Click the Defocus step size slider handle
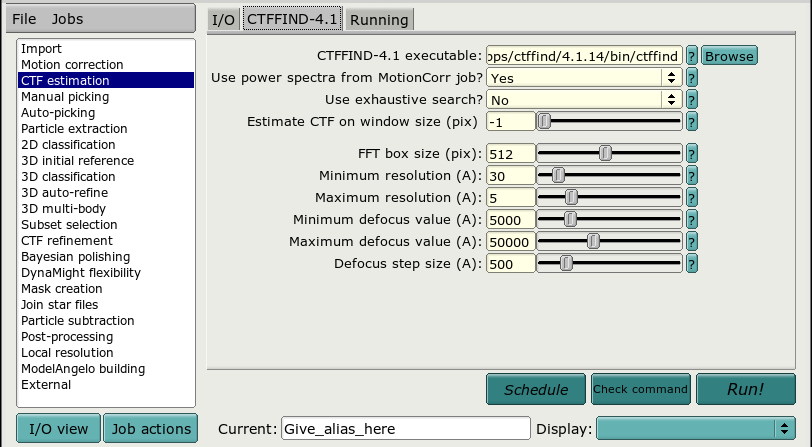The image size is (812, 447). (567, 264)
